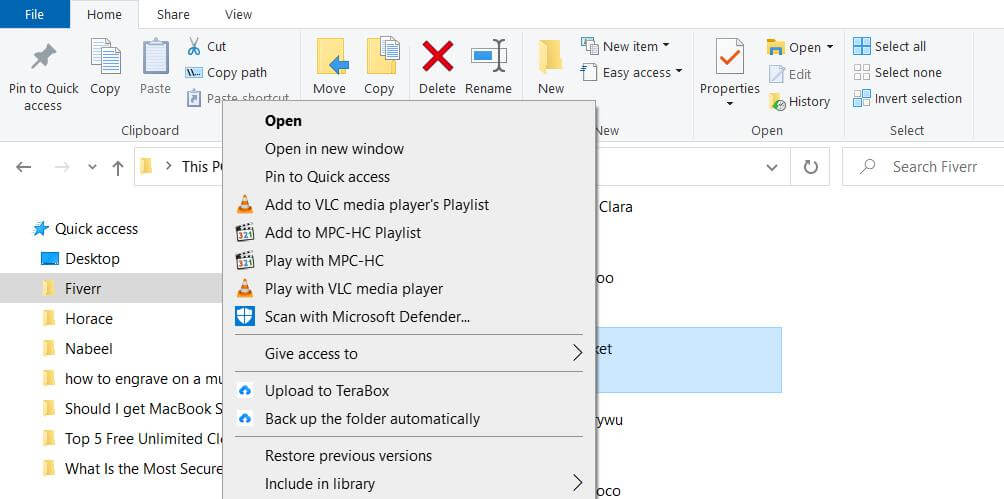The width and height of the screenshot is (1004, 499).
Task: Click the Select all icon
Action: pos(862,46)
